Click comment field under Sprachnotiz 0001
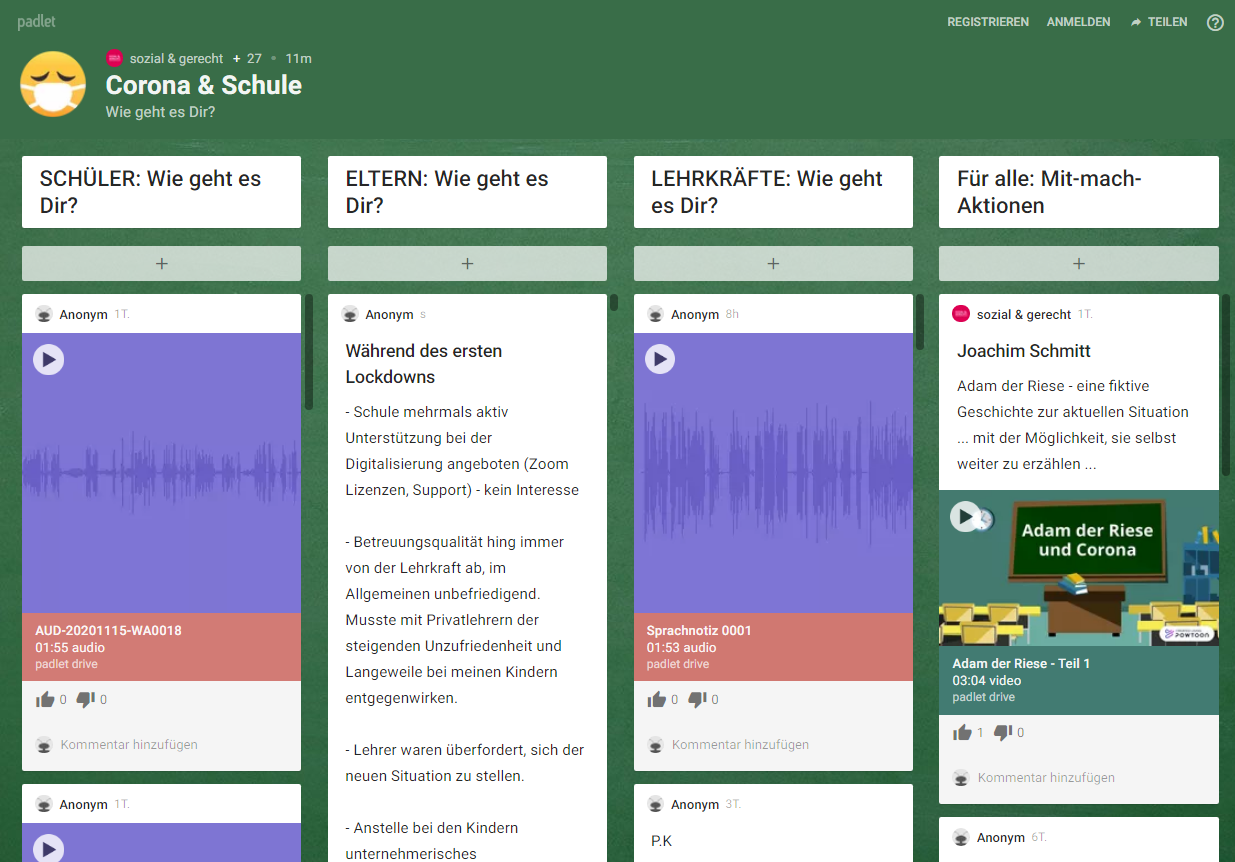Viewport: 1235px width, 862px height. (740, 745)
